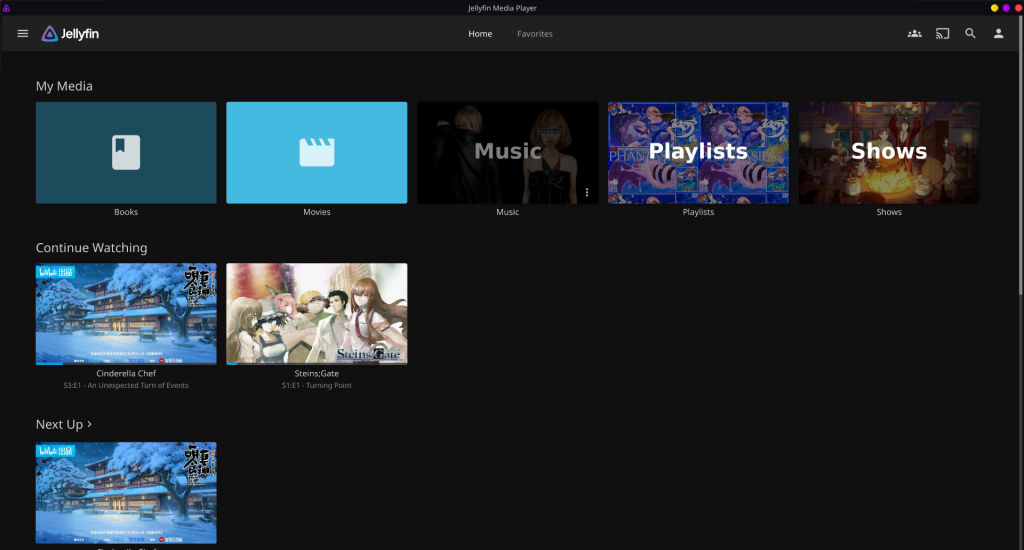Image resolution: width=1024 pixels, height=550 pixels.
Task: Open the Playlists library tile
Action: pyautogui.click(x=698, y=152)
